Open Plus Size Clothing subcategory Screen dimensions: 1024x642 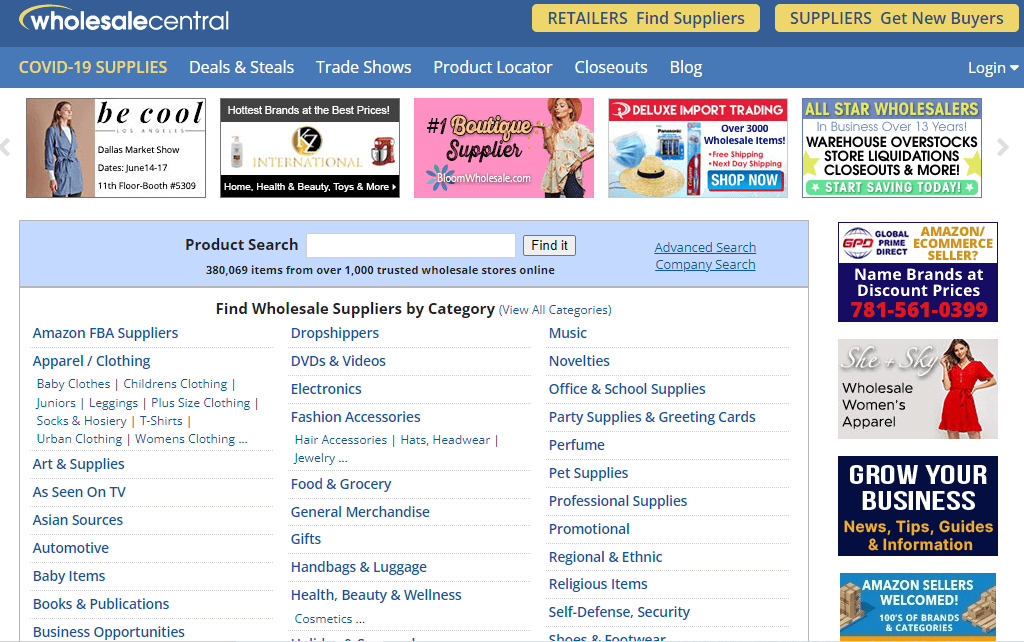click(x=200, y=403)
